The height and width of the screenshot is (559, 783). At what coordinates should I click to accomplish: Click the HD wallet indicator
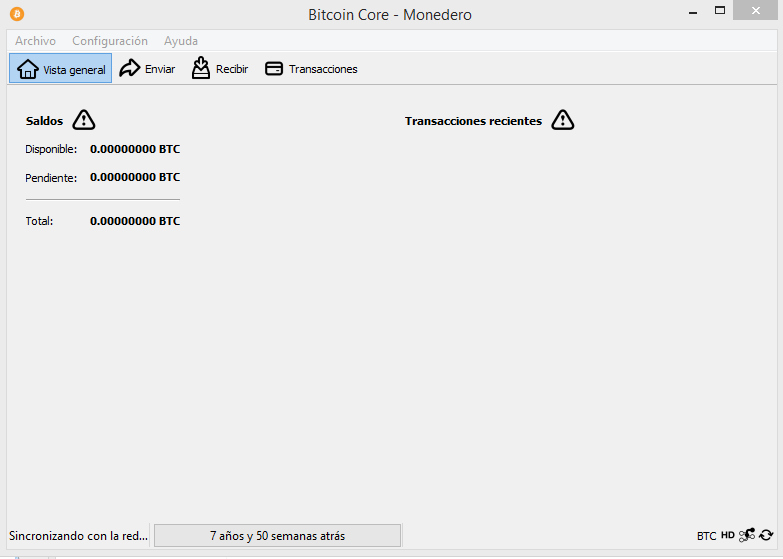coord(728,536)
